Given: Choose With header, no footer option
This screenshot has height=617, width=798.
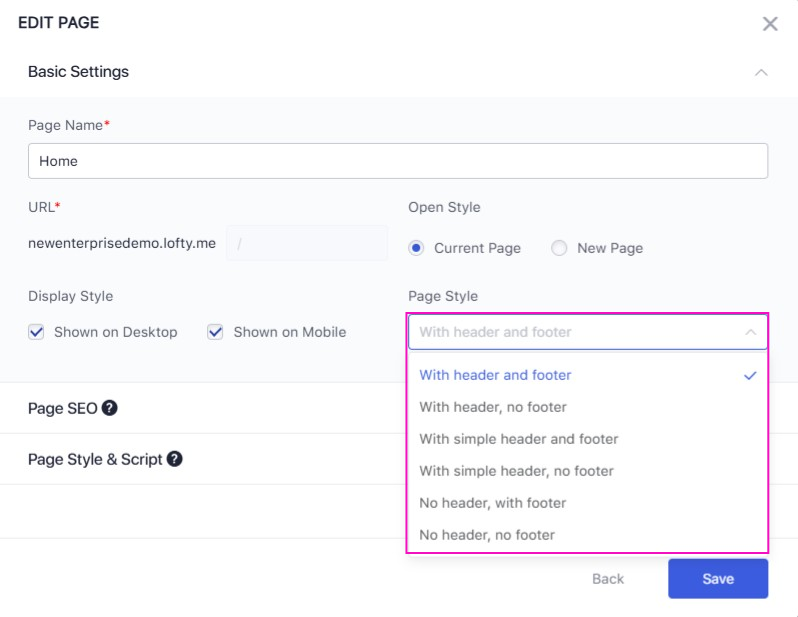Looking at the screenshot, I should point(493,407).
